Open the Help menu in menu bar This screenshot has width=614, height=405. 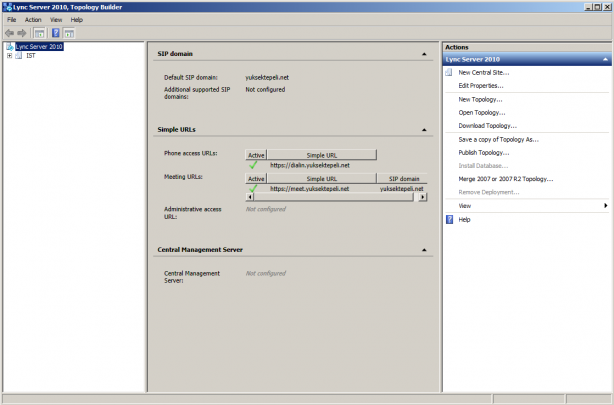[77, 20]
